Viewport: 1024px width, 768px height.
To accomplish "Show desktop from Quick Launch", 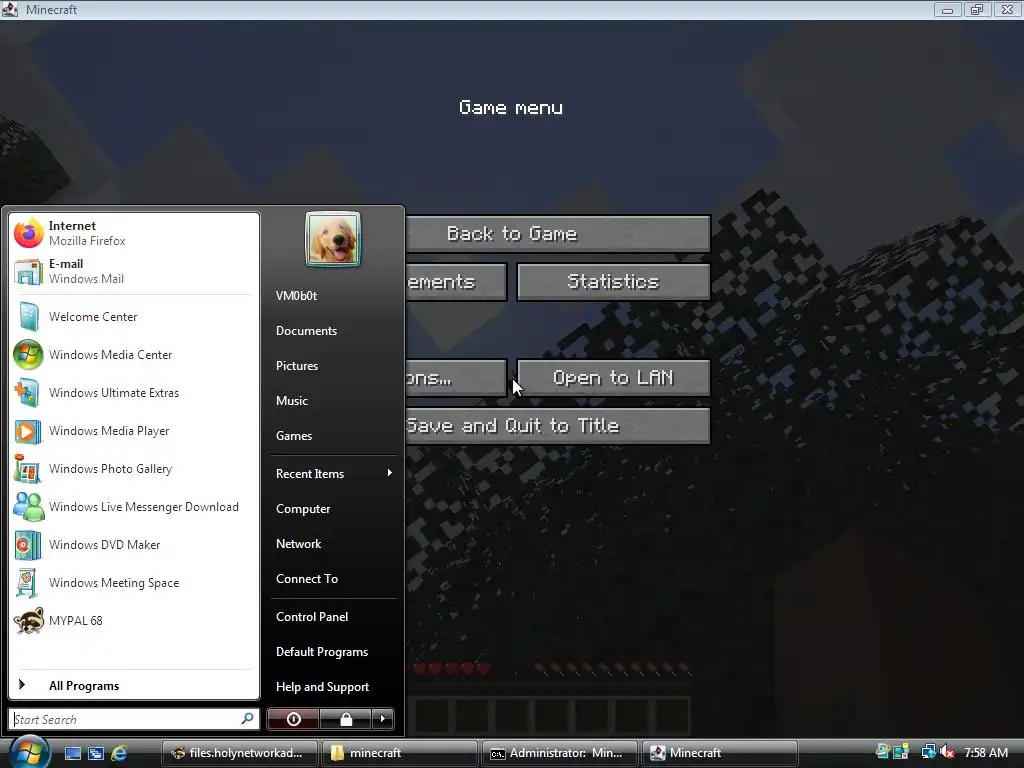I will 73,753.
